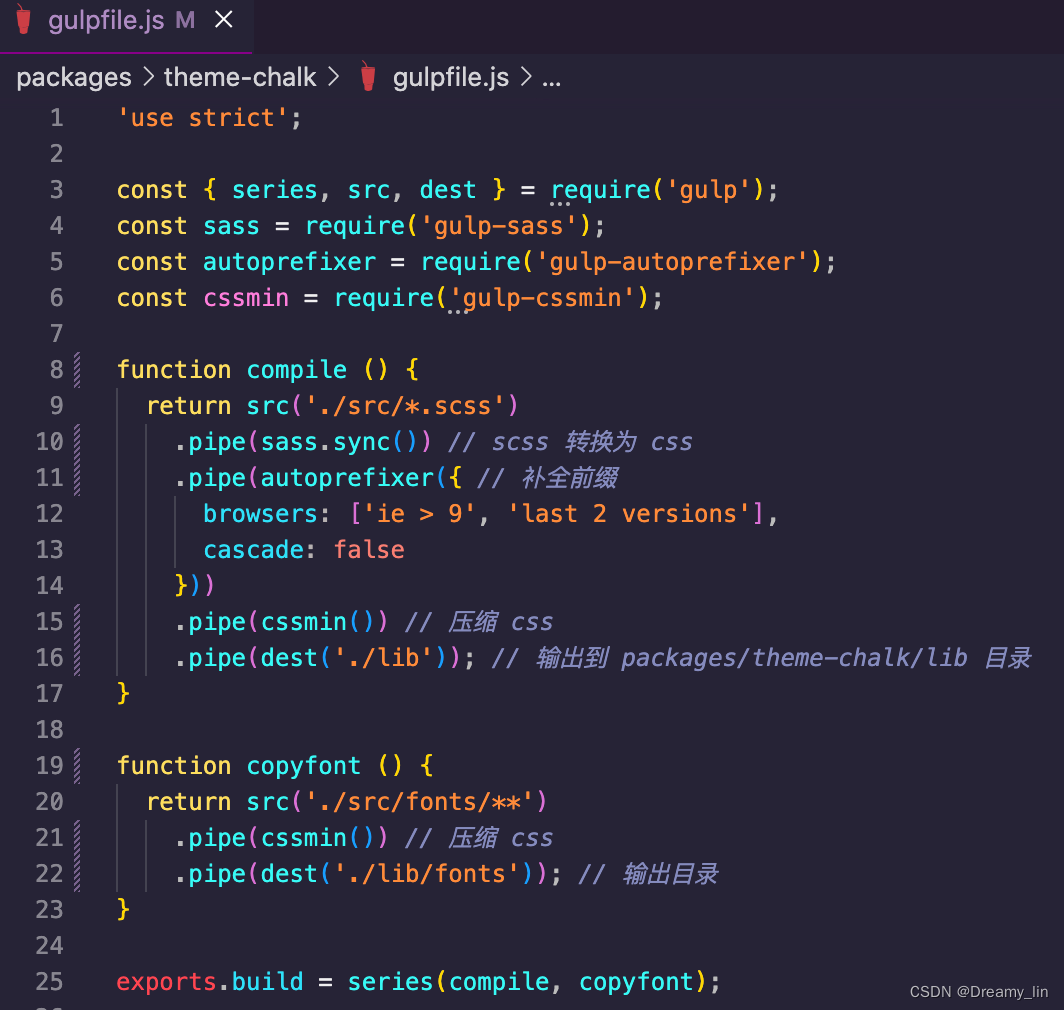1064x1010 pixels.
Task: Click the M modified badge on the tab
Action: coord(185,21)
